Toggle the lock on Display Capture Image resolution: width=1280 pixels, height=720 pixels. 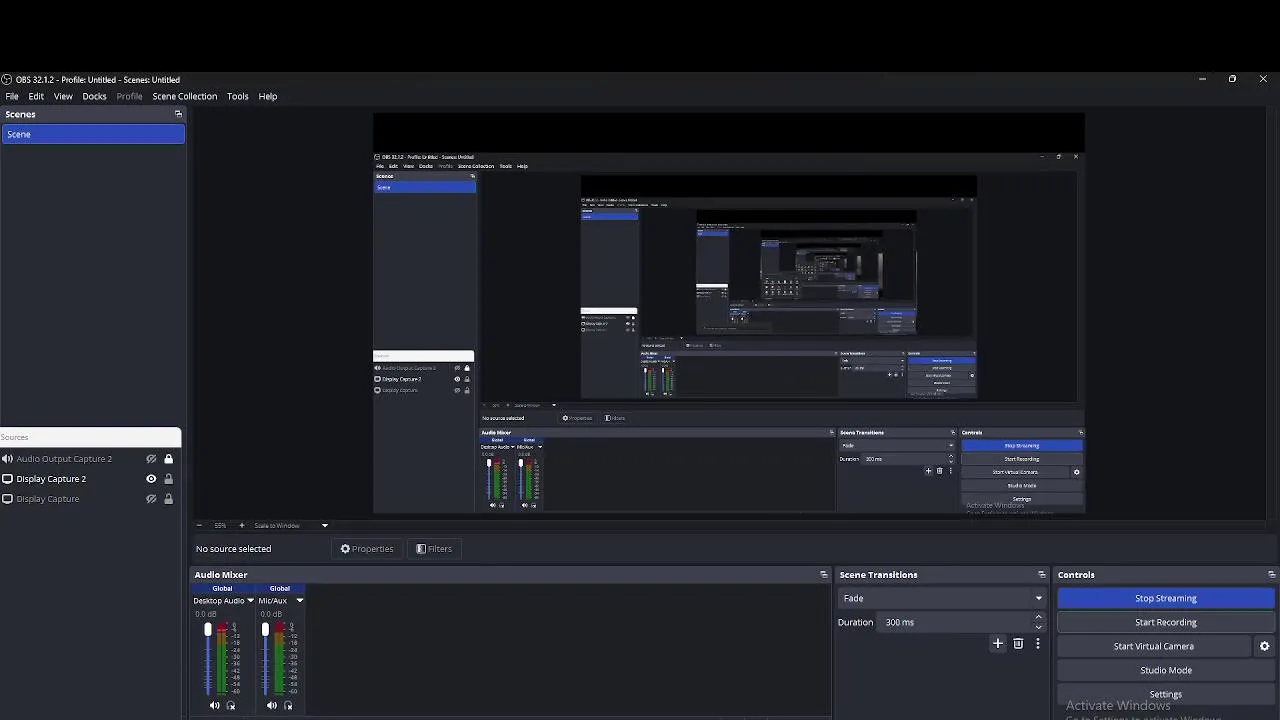coord(168,499)
